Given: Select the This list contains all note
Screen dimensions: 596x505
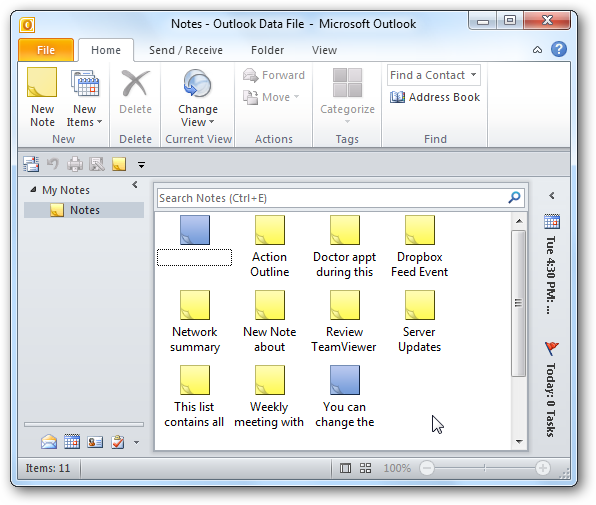Looking at the screenshot, I should pyautogui.click(x=194, y=397).
